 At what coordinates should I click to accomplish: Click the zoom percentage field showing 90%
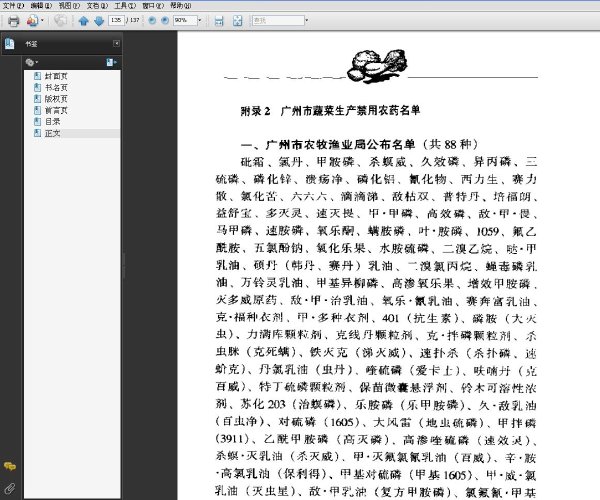click(185, 20)
